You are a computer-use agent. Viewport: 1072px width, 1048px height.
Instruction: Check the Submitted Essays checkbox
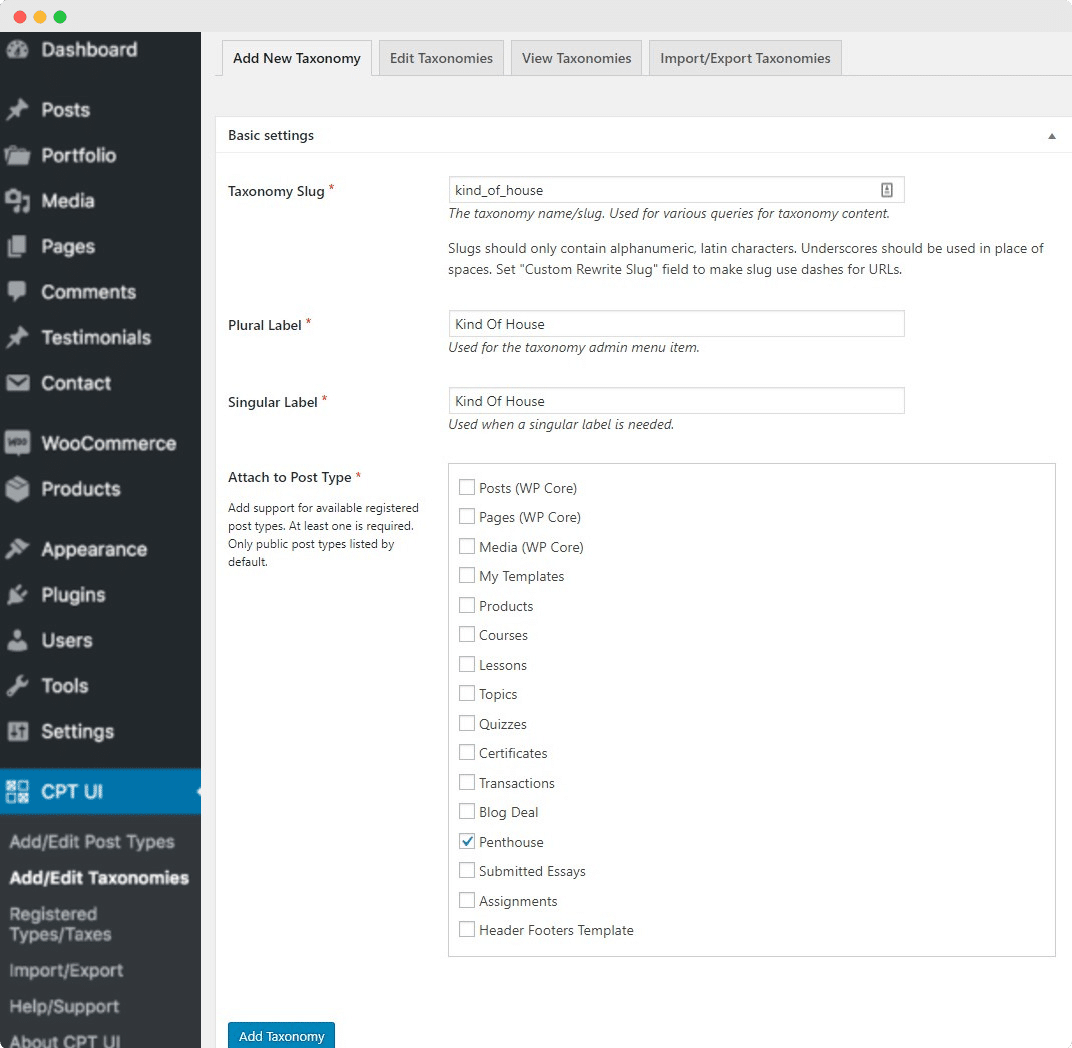(x=467, y=870)
